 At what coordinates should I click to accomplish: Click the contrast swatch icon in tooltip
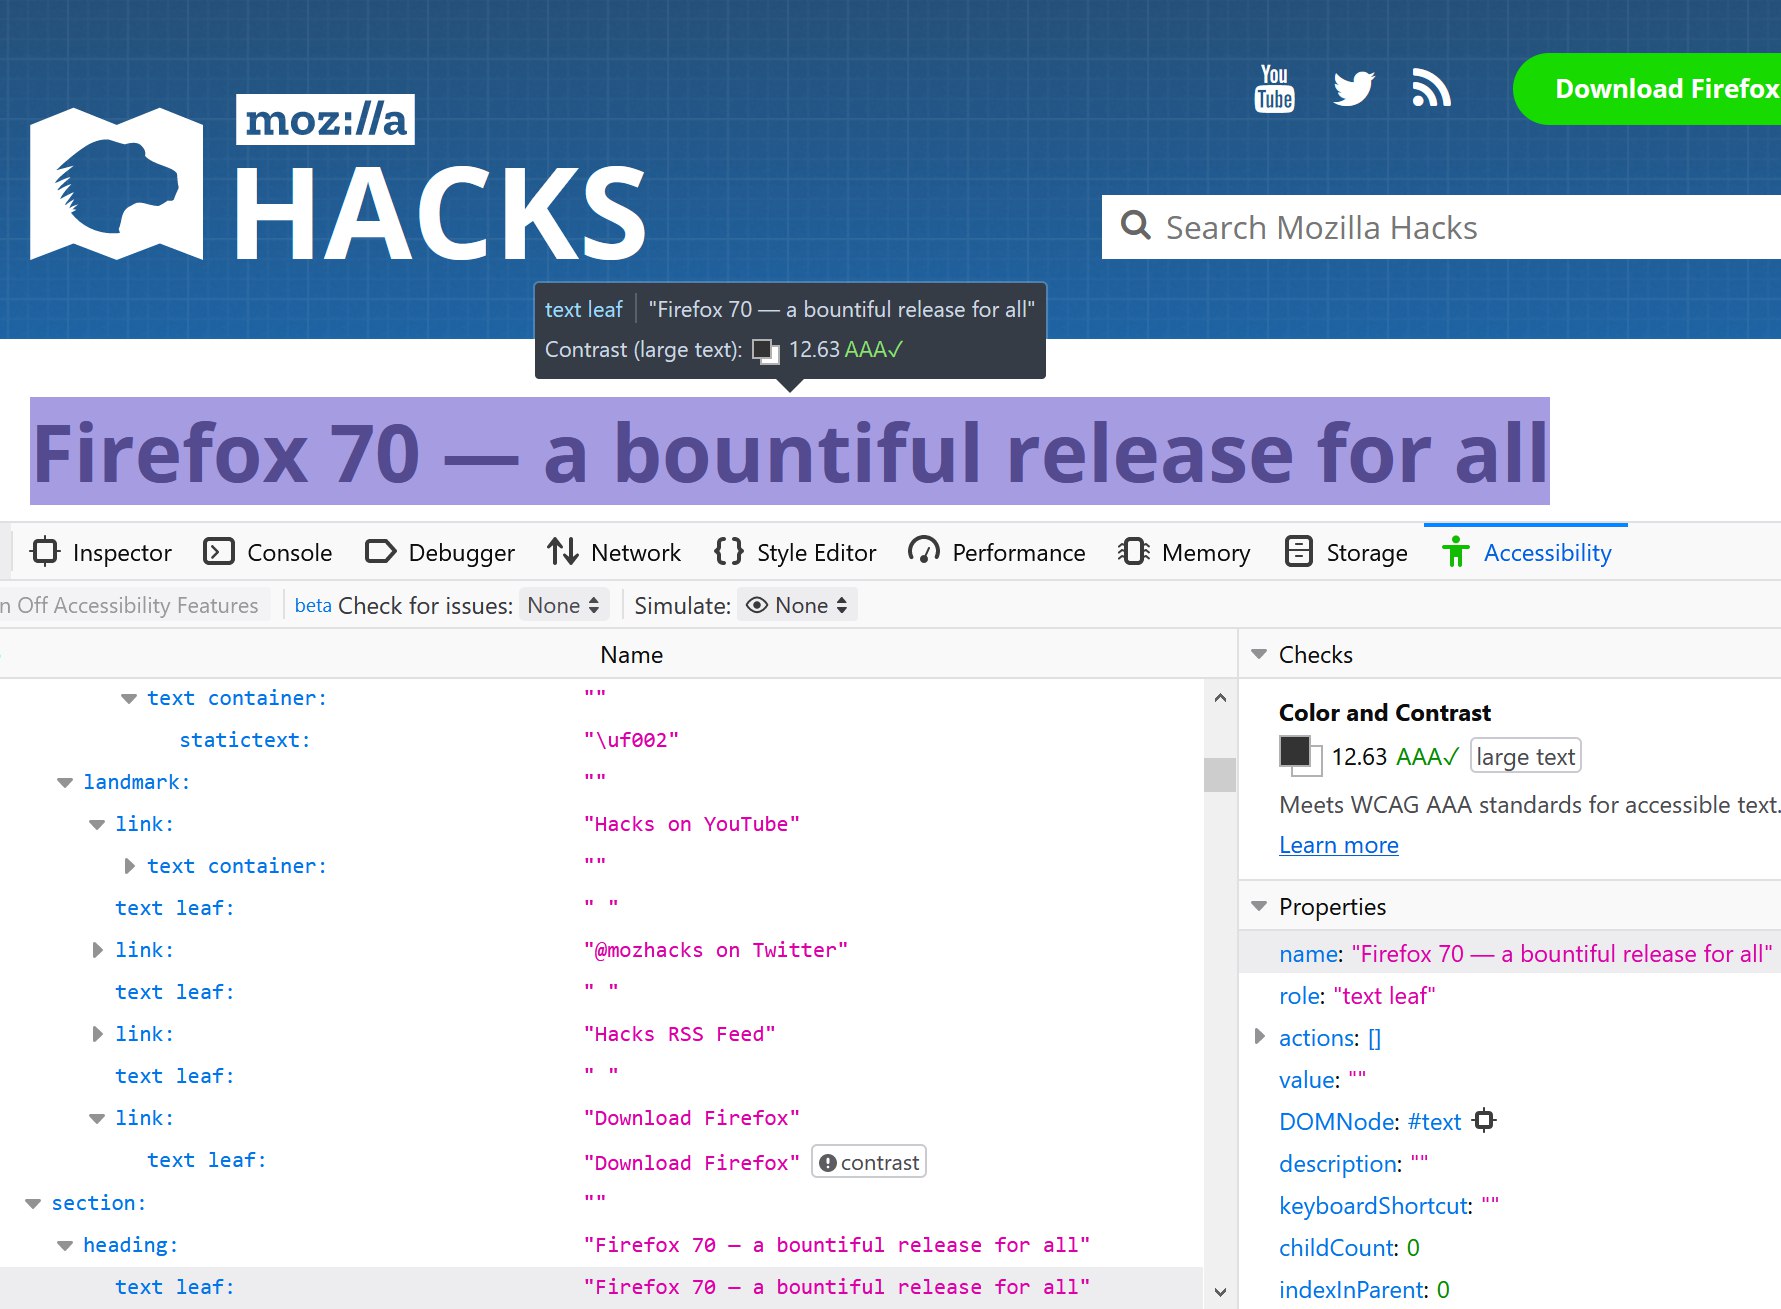click(x=766, y=351)
